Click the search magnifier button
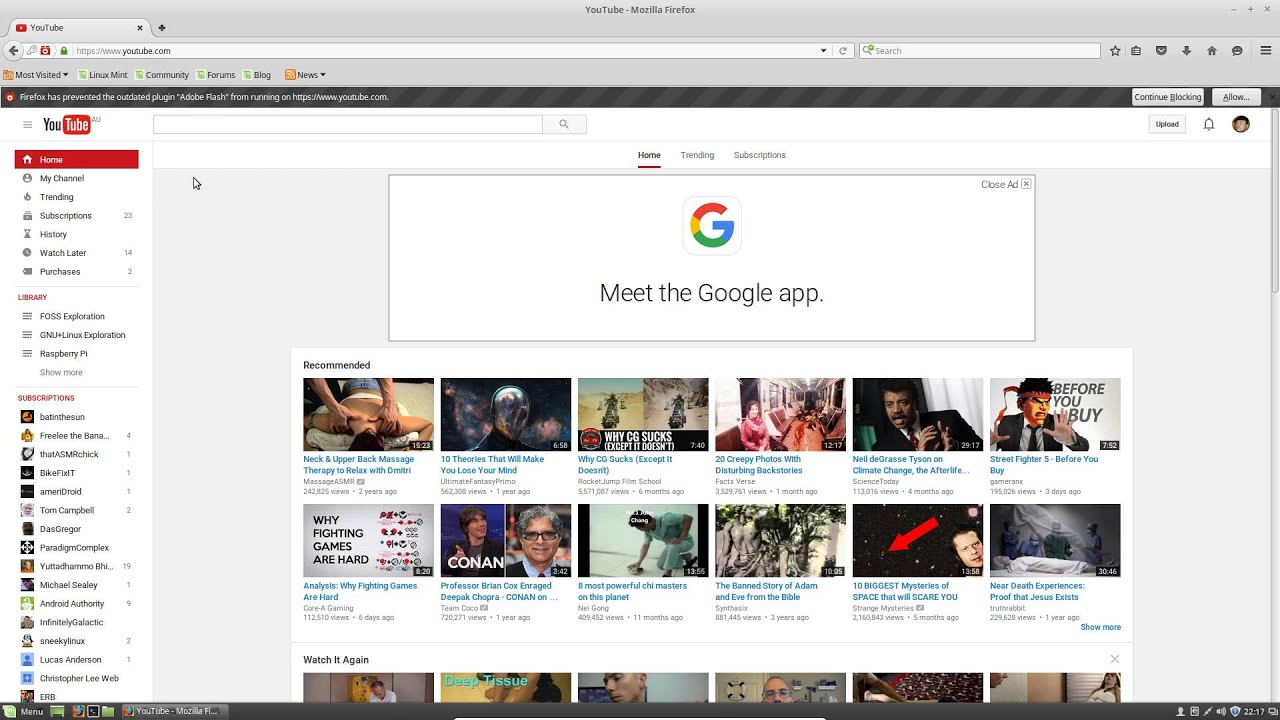Viewport: 1280px width, 720px height. click(564, 124)
